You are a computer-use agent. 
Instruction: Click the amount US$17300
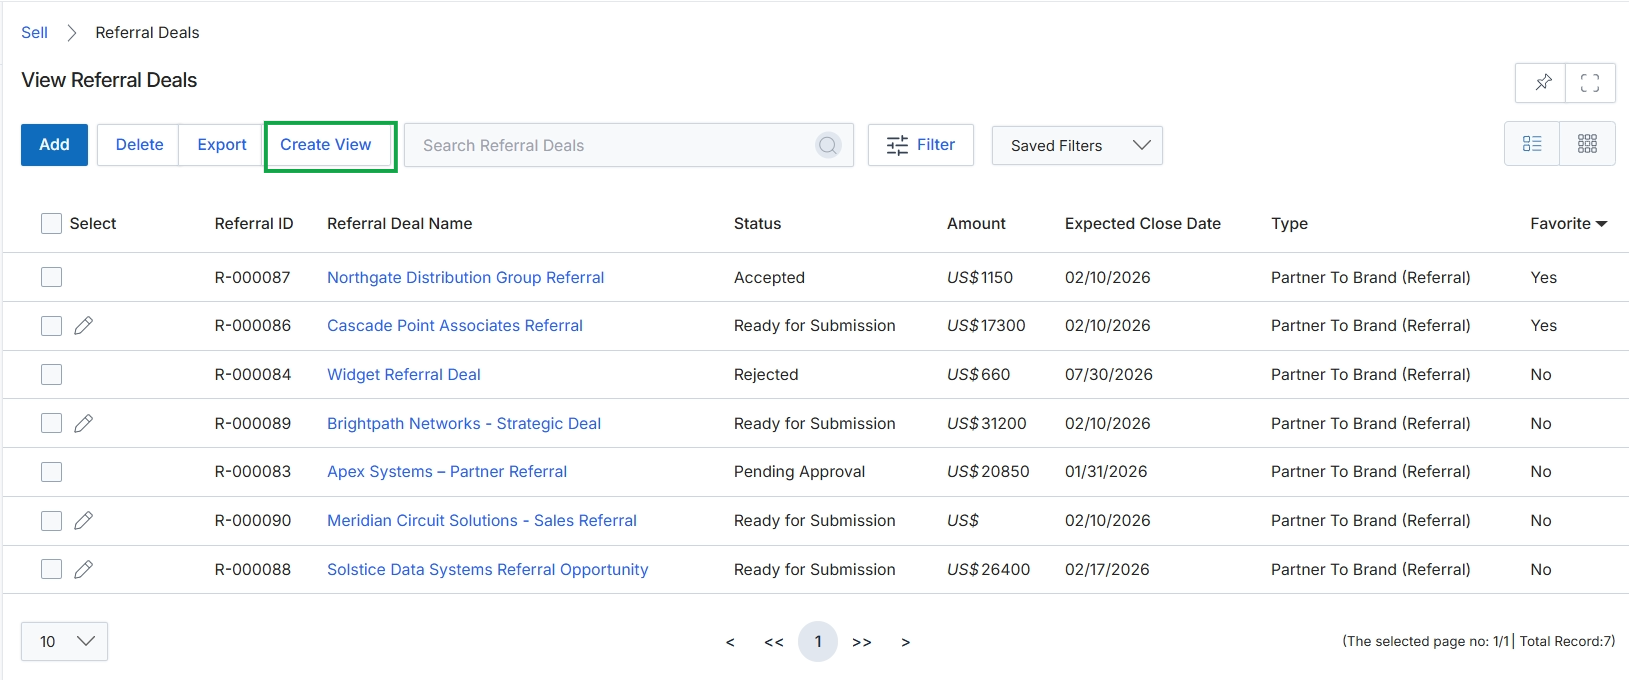(x=986, y=325)
